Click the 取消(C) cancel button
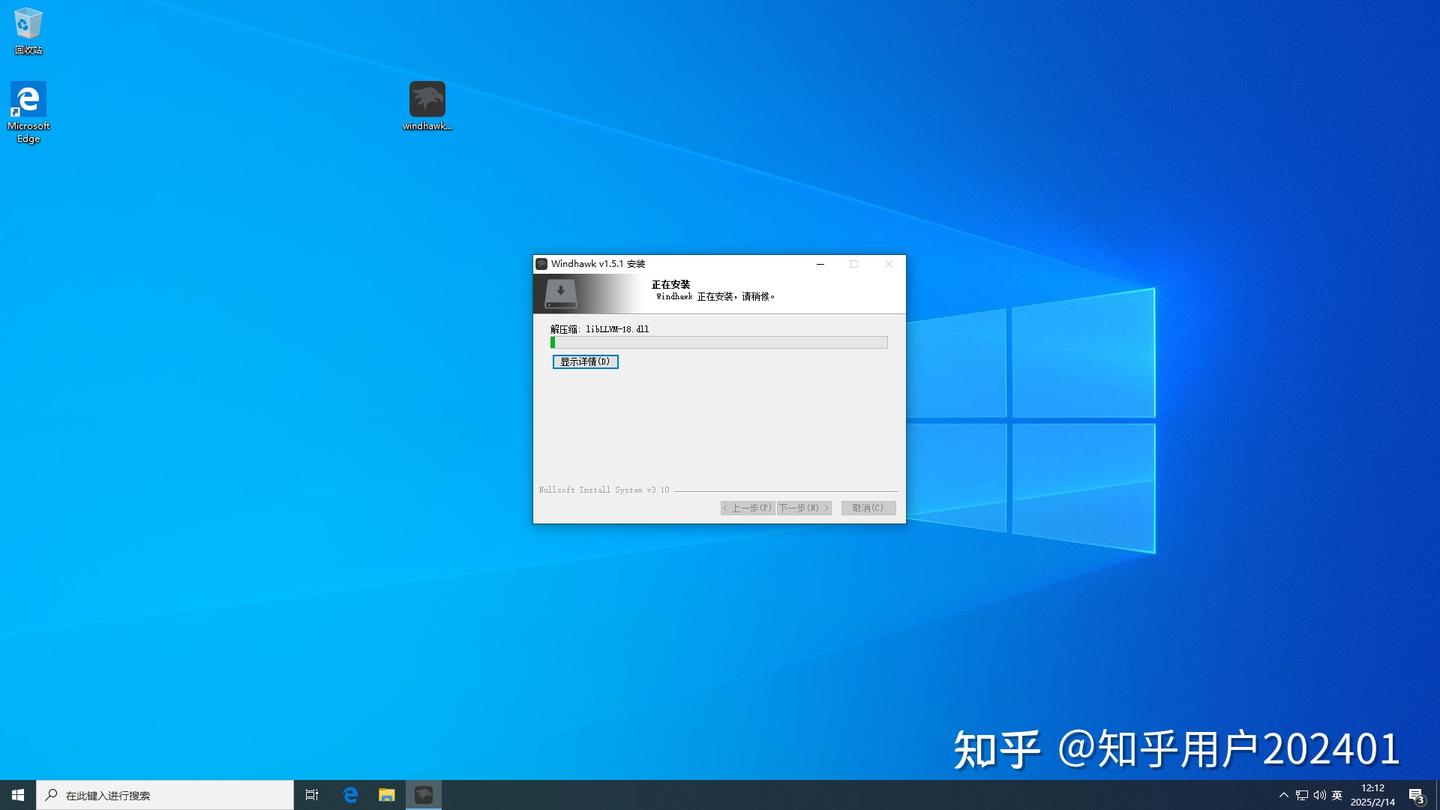This screenshot has height=810, width=1440. (867, 507)
